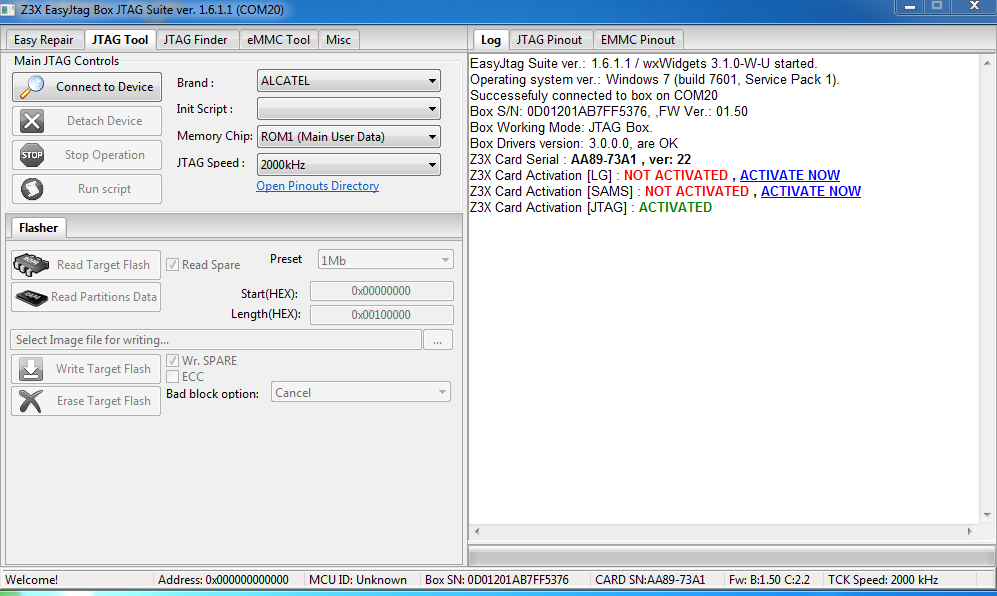This screenshot has width=997, height=596.
Task: Click the Run script button label
Action: [104, 189]
